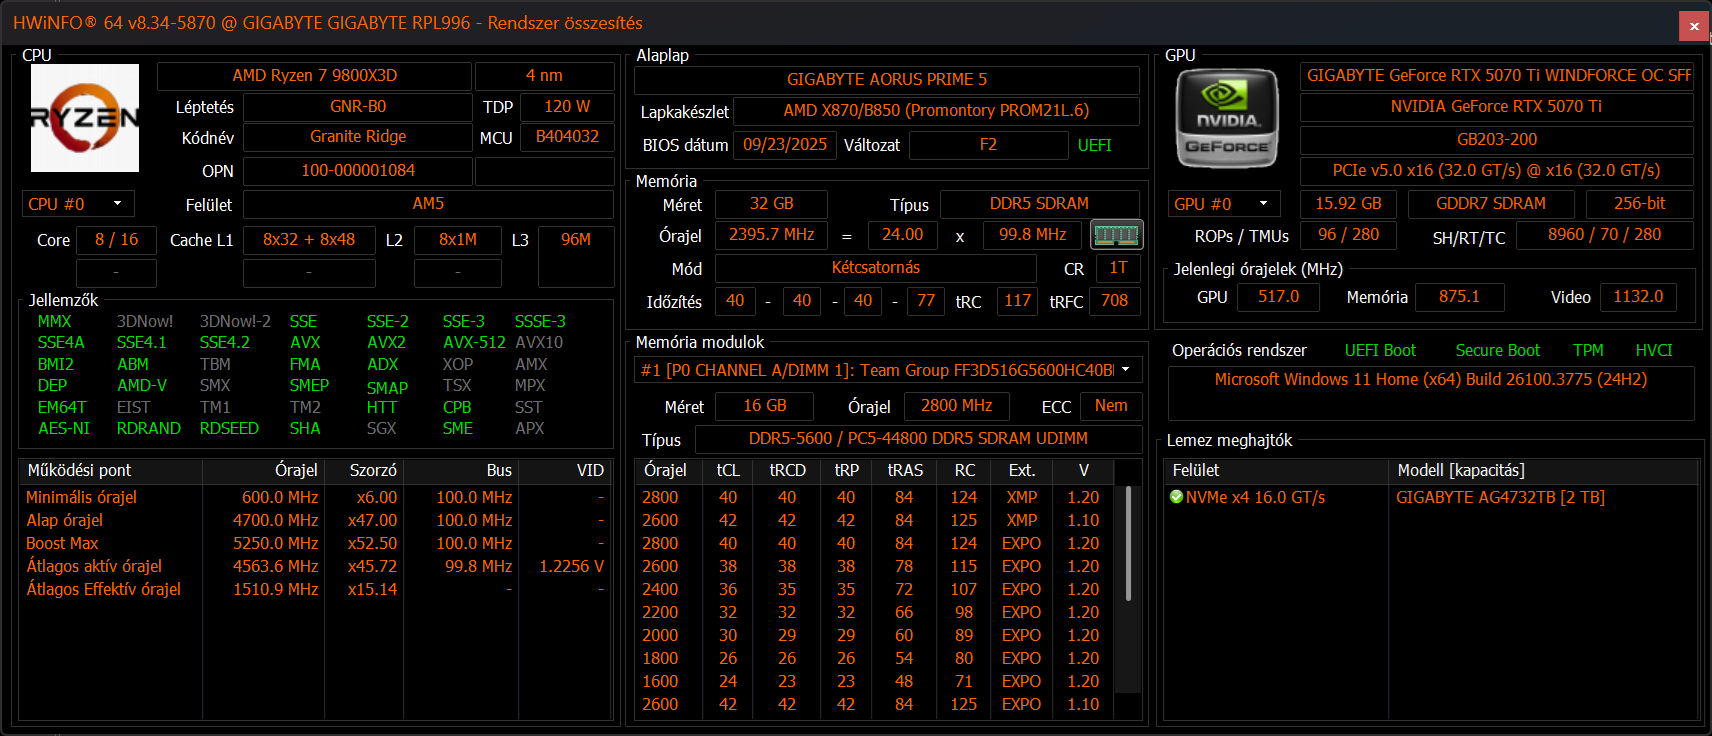The image size is (1712, 736).
Task: Click the HVCI status label
Action: pos(1653,350)
